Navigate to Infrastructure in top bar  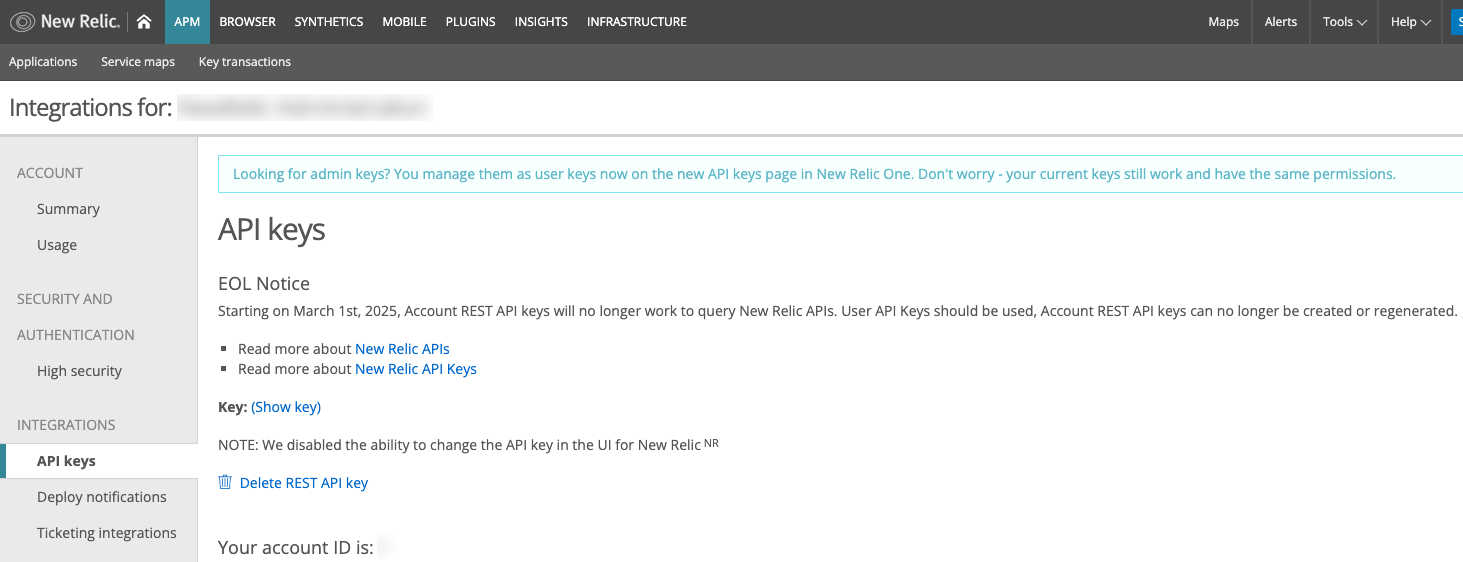coord(636,22)
